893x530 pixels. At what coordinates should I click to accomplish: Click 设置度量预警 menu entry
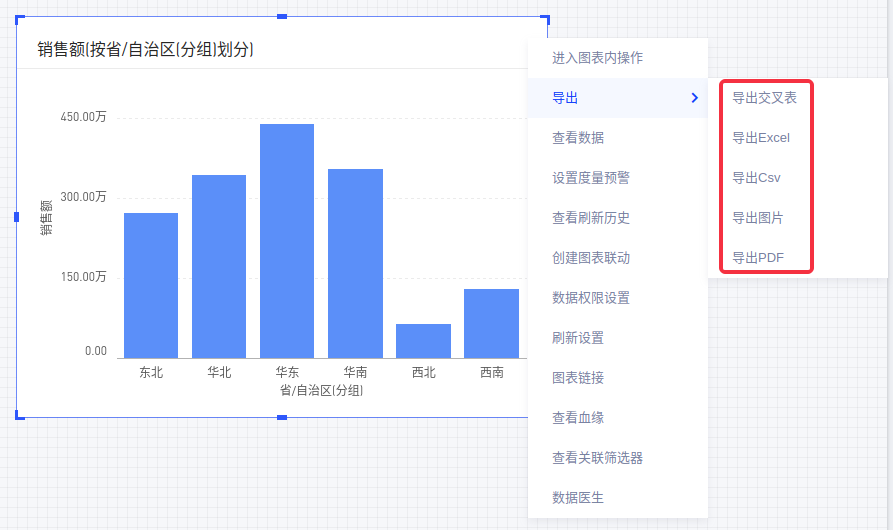pos(591,178)
